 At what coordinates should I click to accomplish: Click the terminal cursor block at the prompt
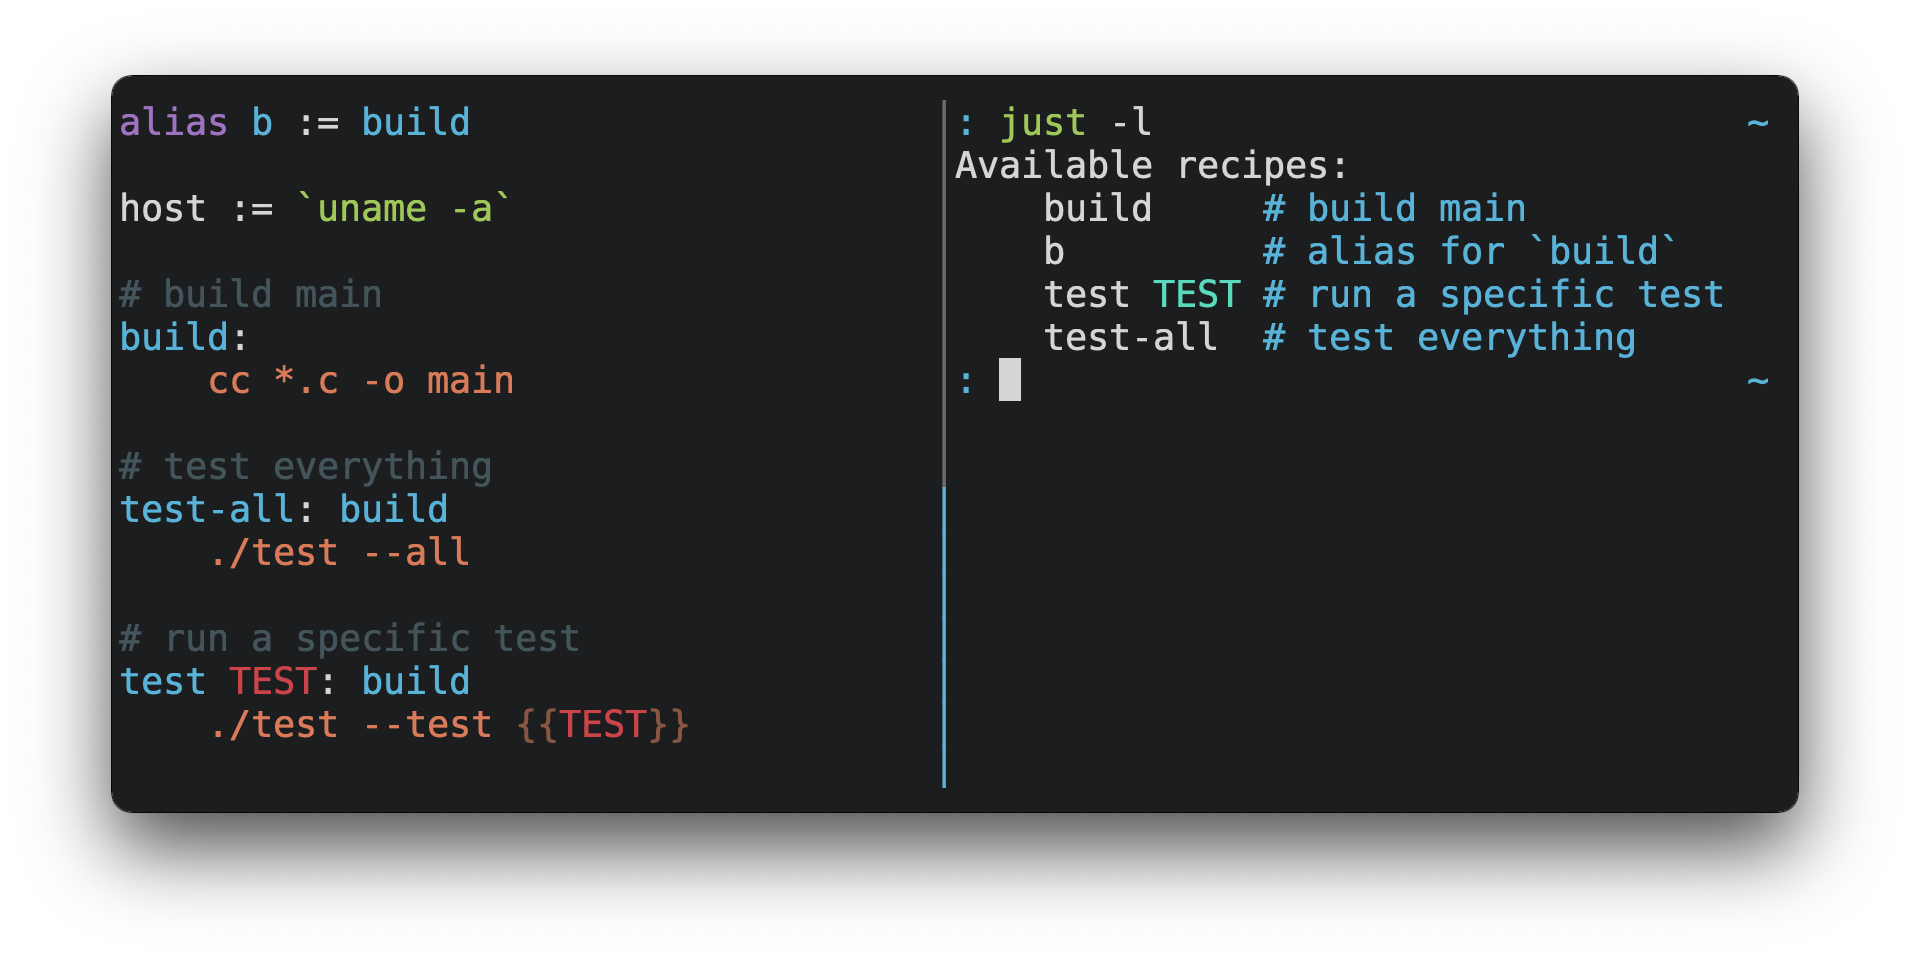1010,381
